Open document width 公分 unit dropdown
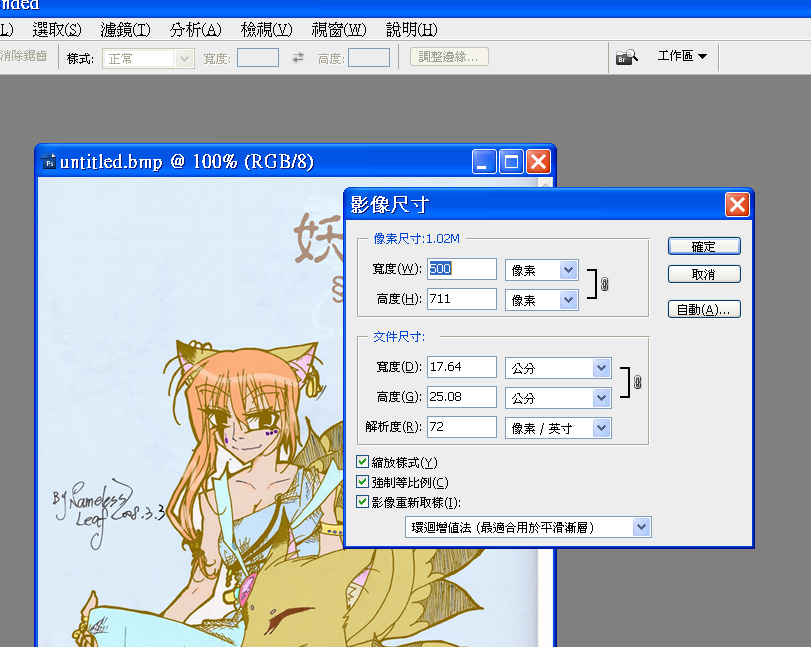 (558, 368)
